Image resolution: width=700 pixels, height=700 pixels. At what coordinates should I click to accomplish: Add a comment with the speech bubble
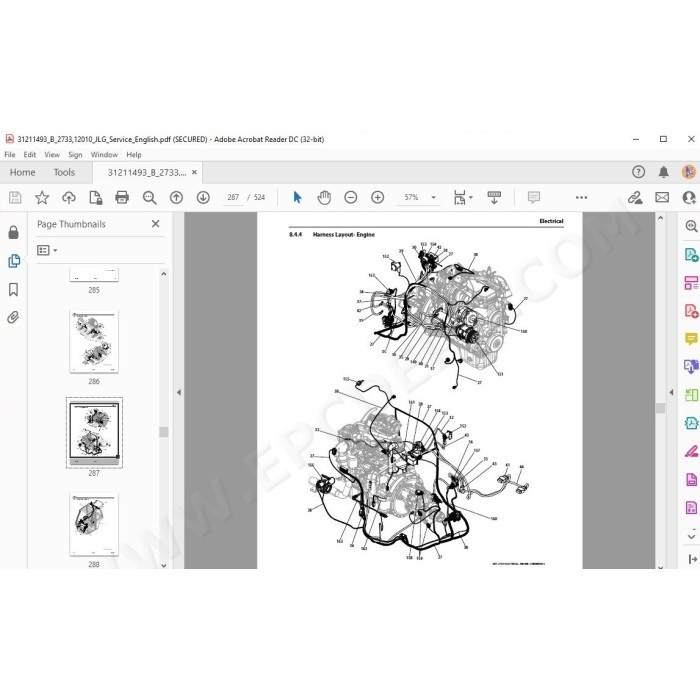coord(534,197)
